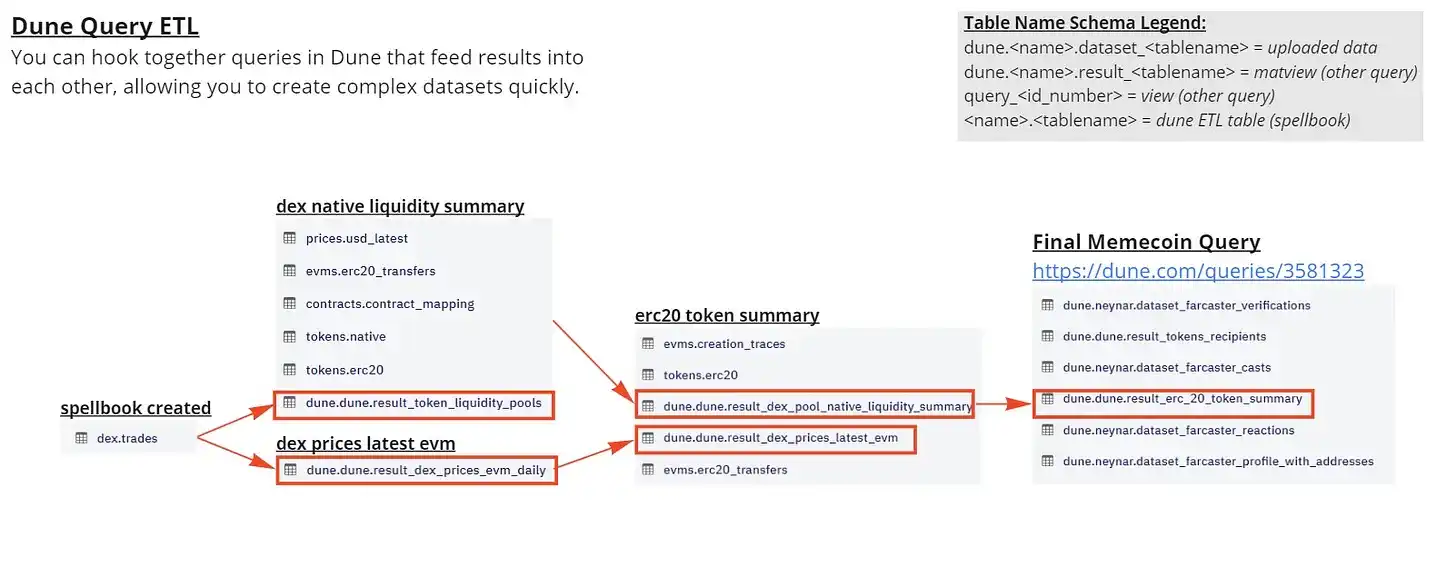1456x567 pixels.
Task: Select the dune.dune.result_token_liquidity_pools table entry
Action: click(423, 404)
